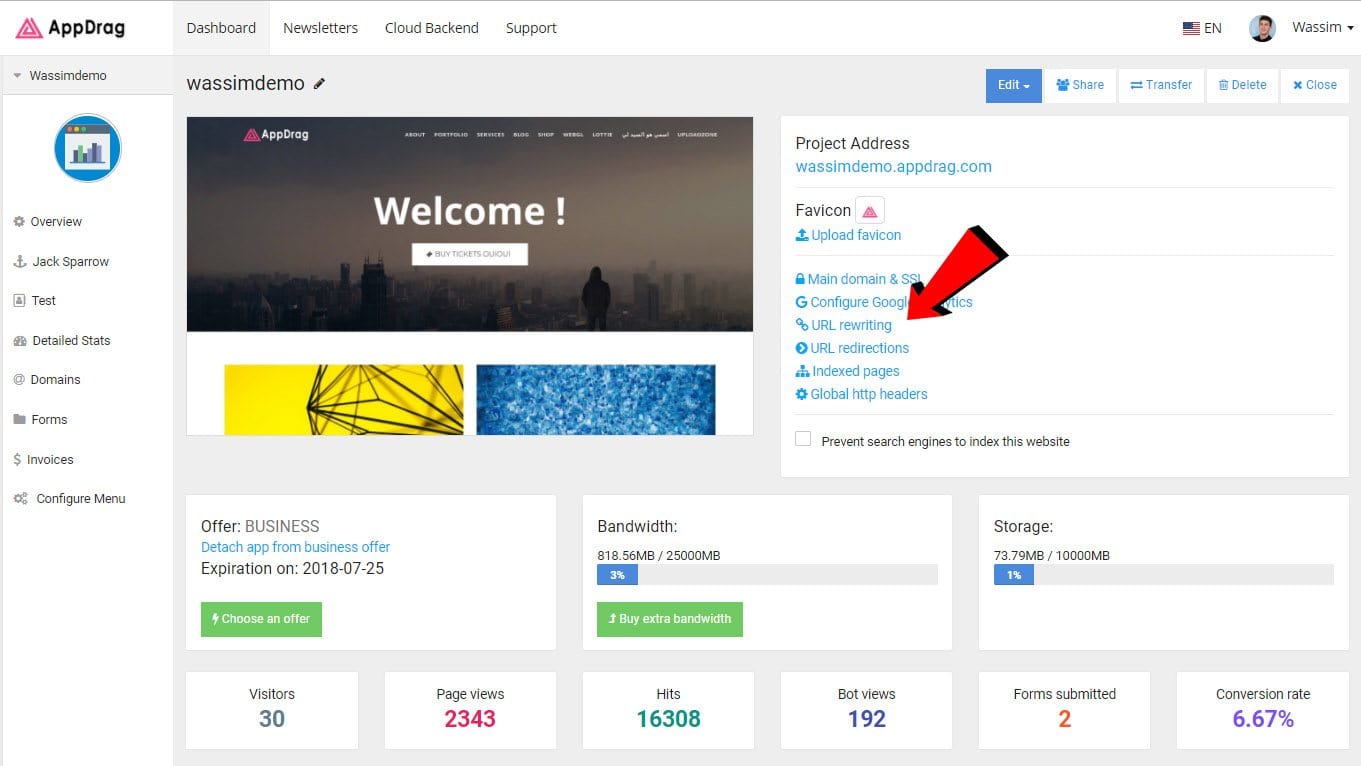Click the arrow circle icon for URL redirections
The width and height of the screenshot is (1361, 766).
click(801, 348)
